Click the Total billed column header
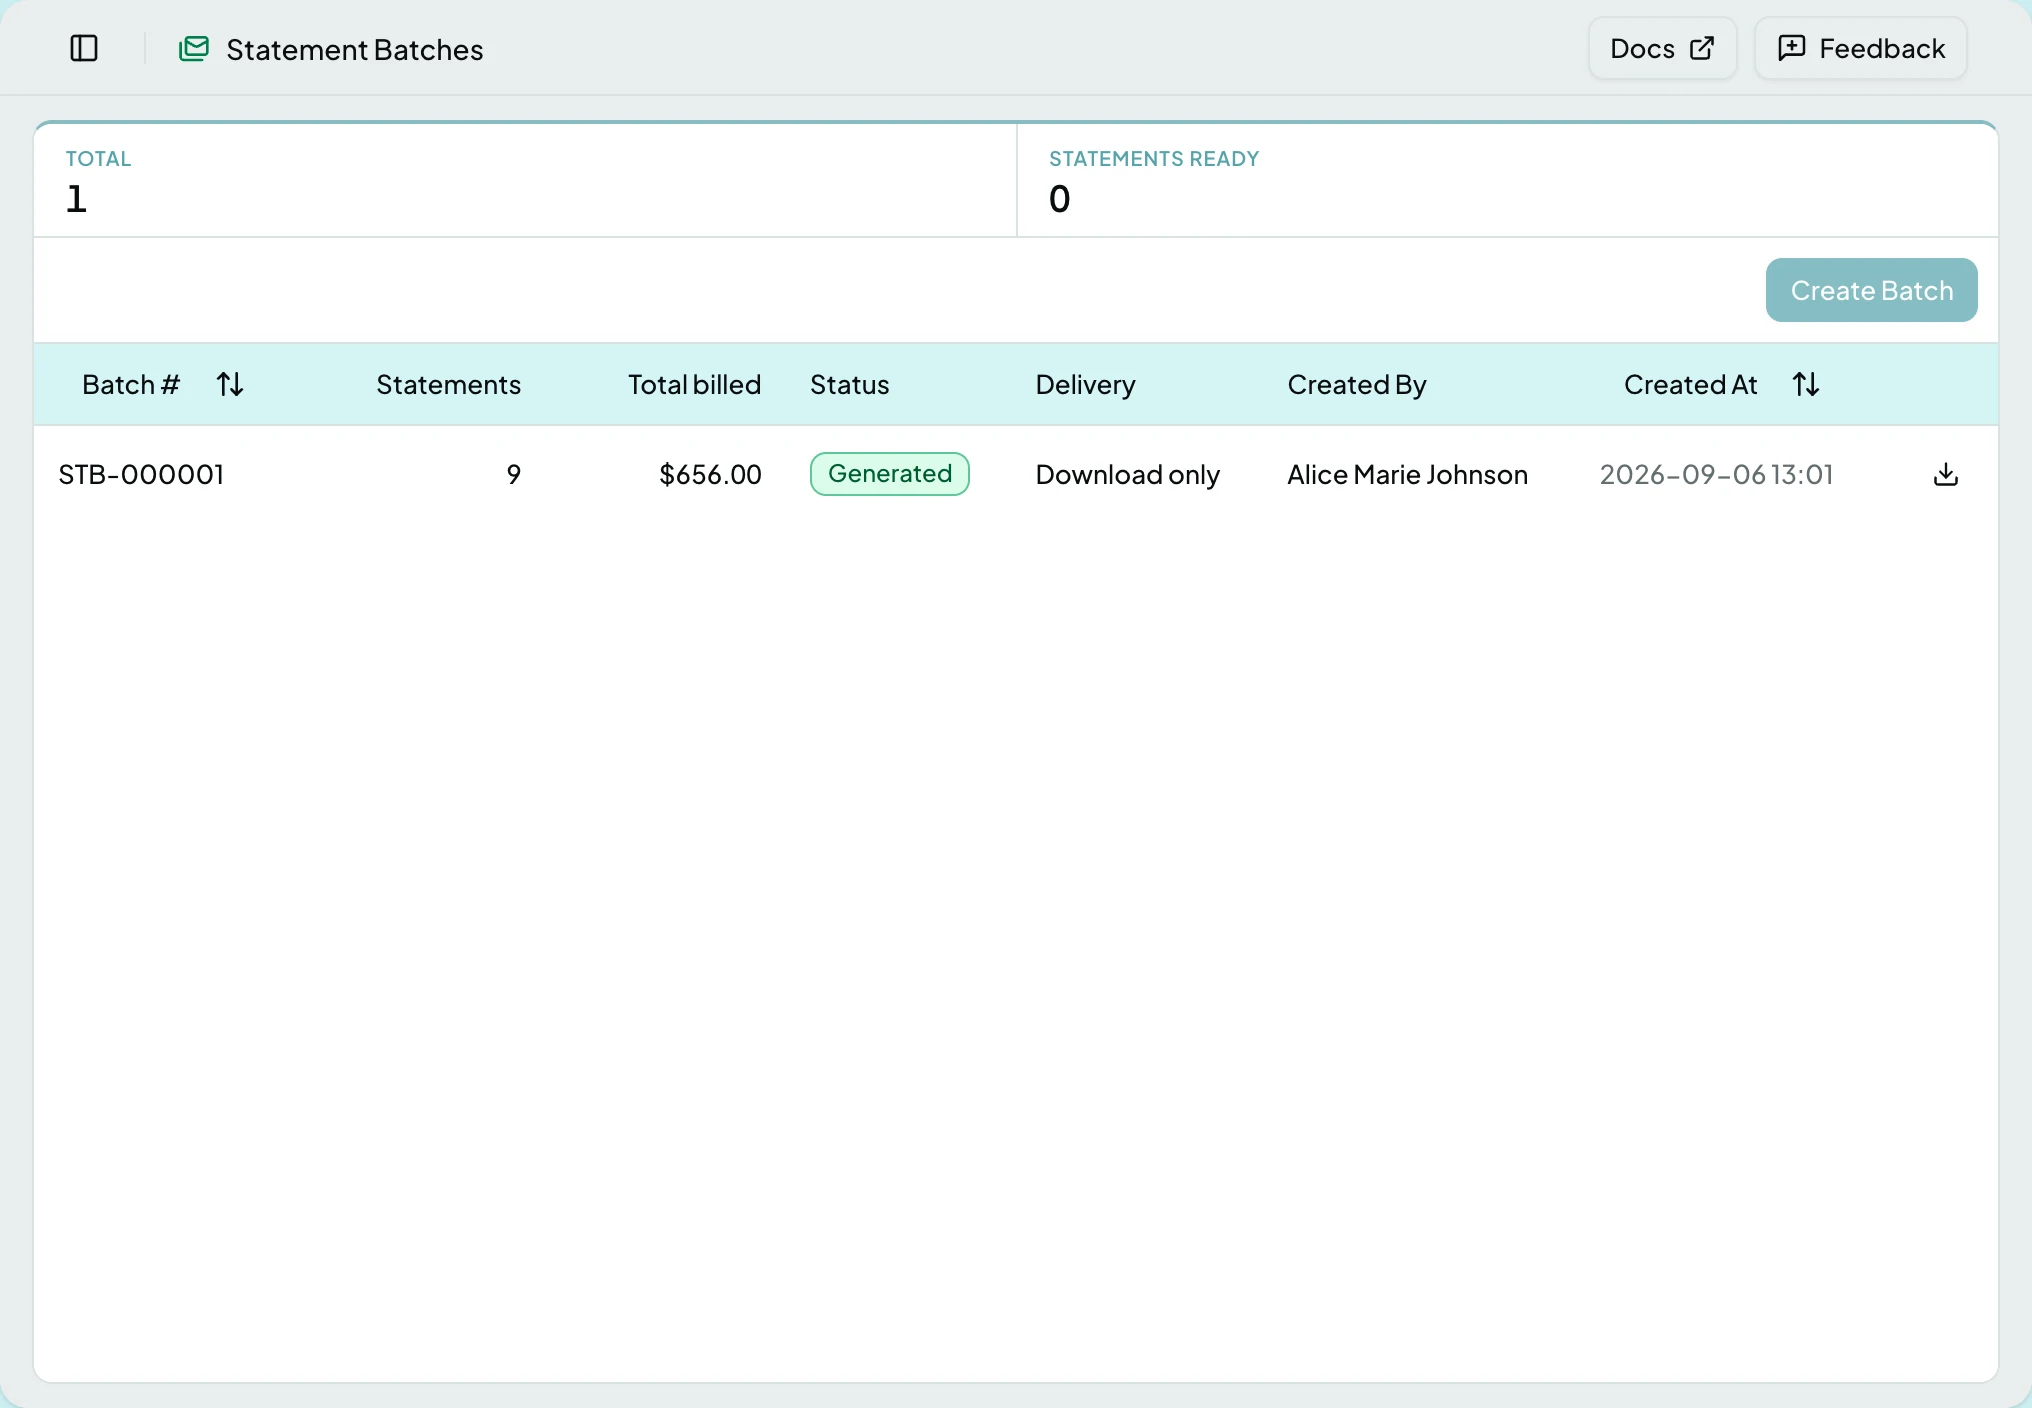The image size is (2032, 1408). tap(695, 385)
